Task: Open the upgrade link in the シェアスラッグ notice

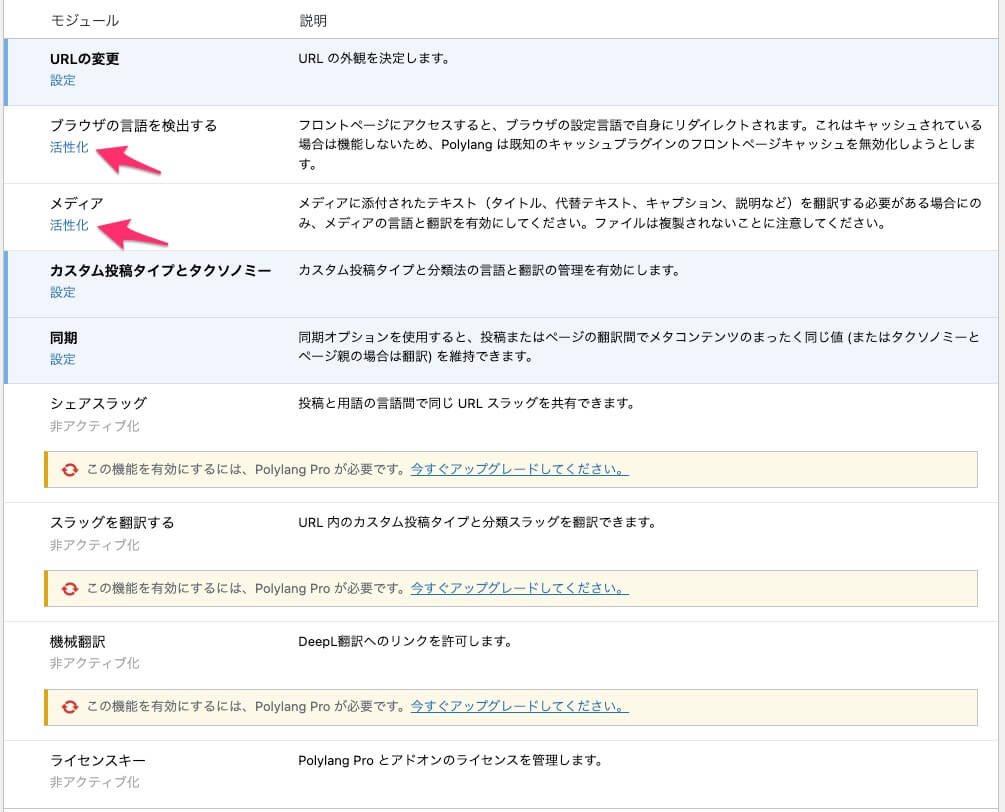Action: click(519, 470)
